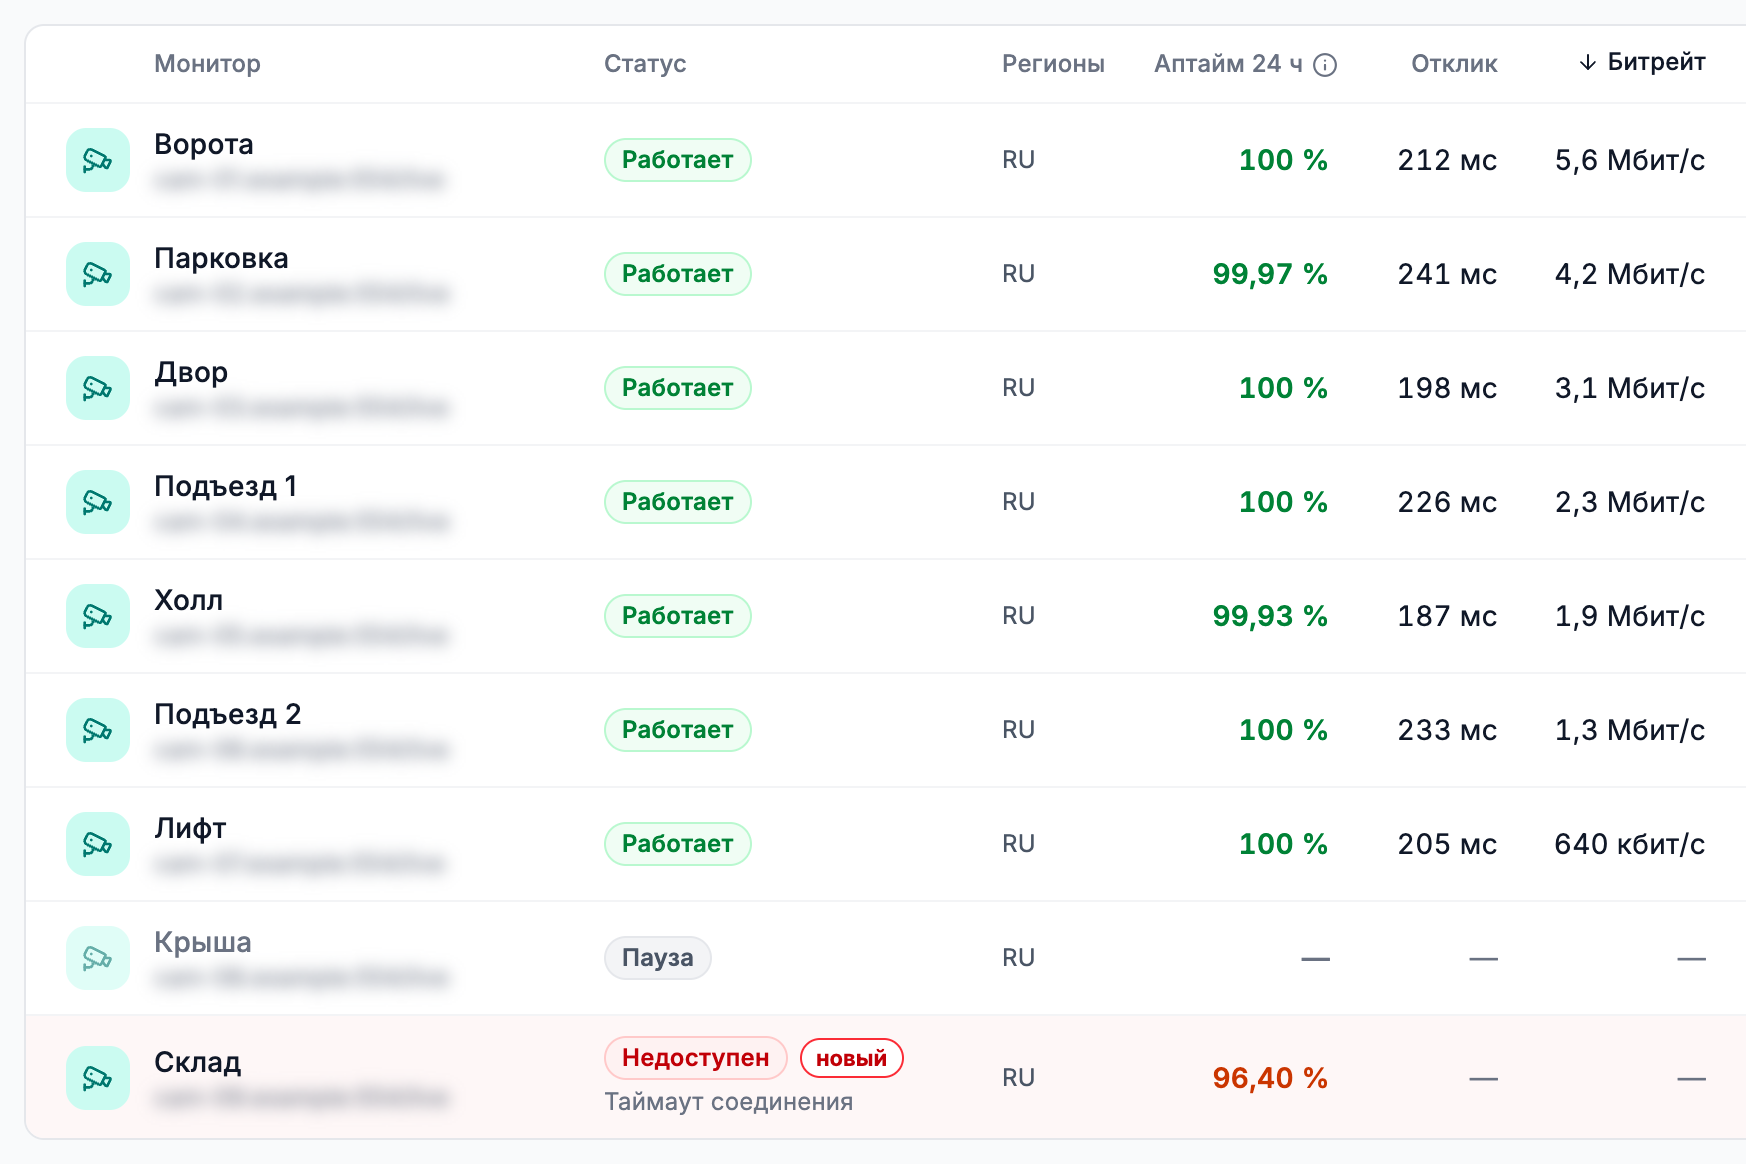Sort by Аптайм 24 ч column header
This screenshot has height=1164, width=1746.
[x=1228, y=64]
